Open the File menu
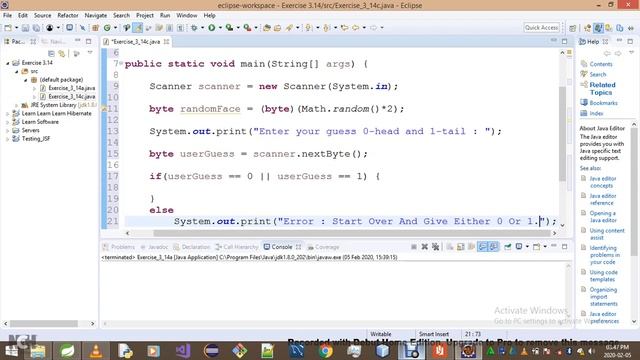640x360 pixels. 7,16
